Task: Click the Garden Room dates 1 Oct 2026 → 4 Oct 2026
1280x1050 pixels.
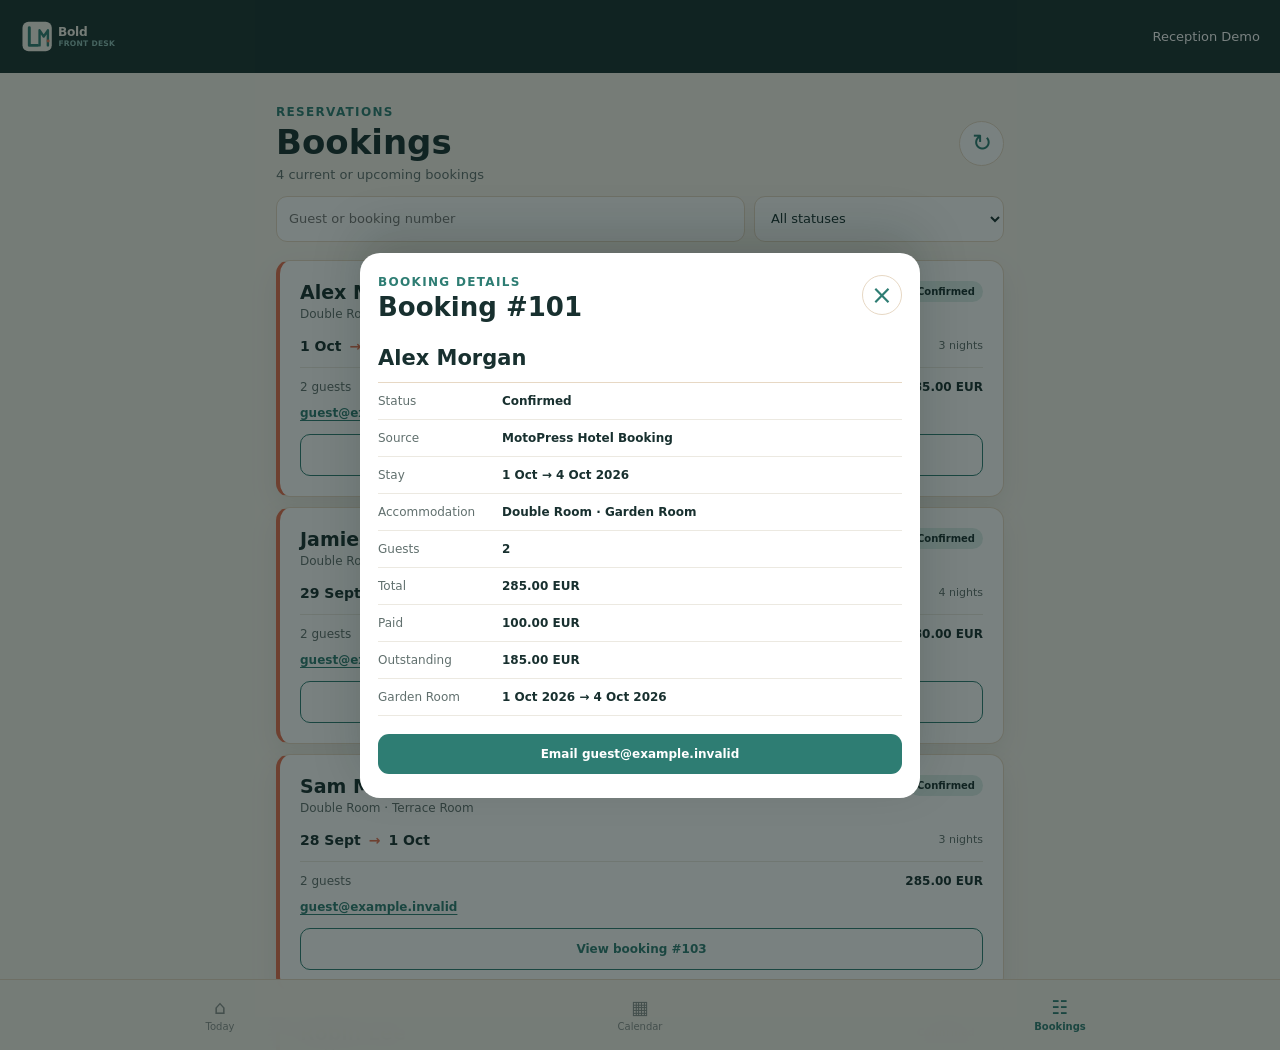Action: coord(584,697)
